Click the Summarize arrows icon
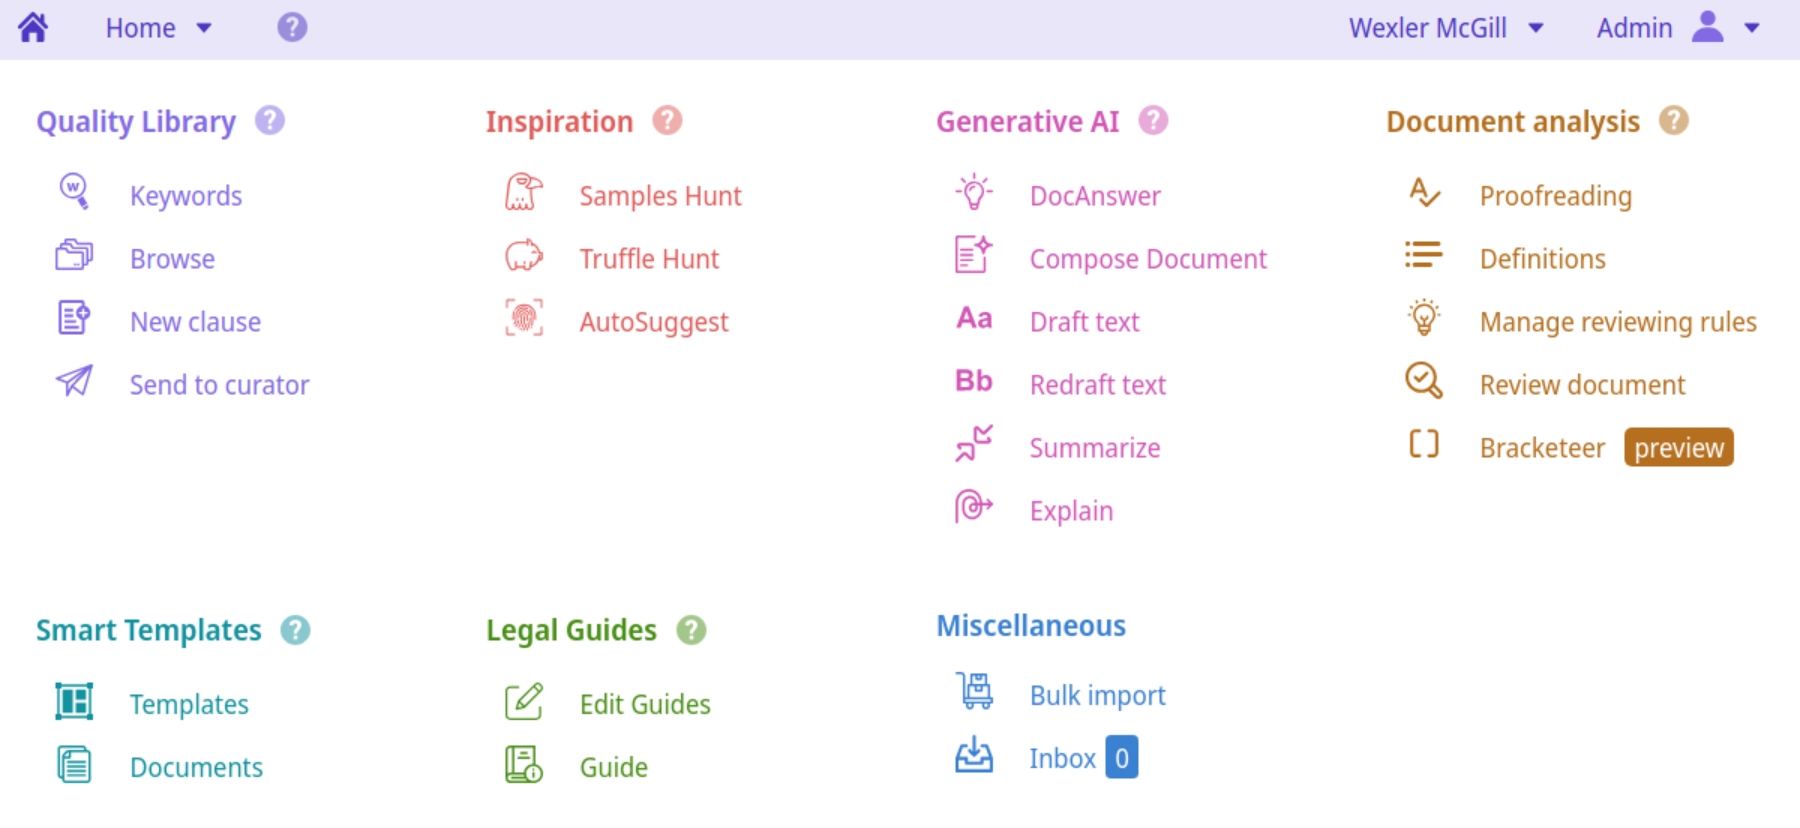 click(974, 443)
